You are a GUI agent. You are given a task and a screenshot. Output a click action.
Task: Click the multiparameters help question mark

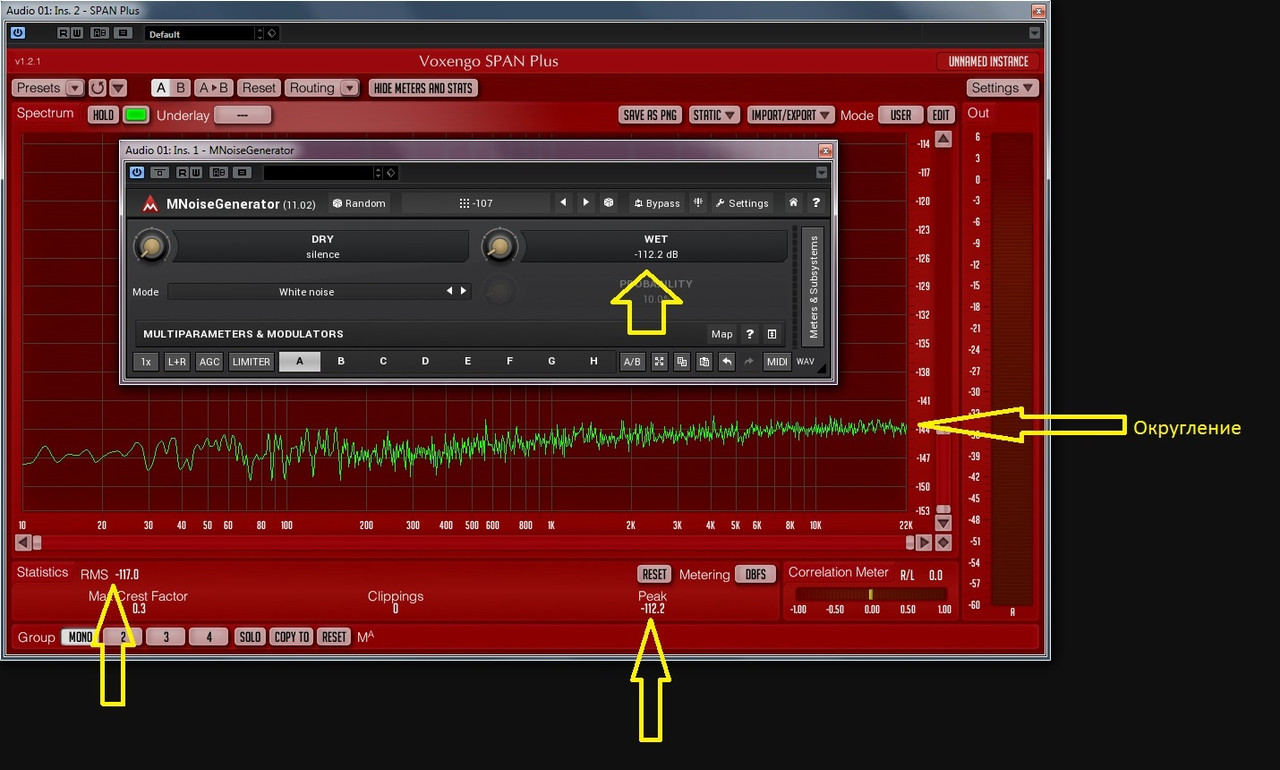750,334
